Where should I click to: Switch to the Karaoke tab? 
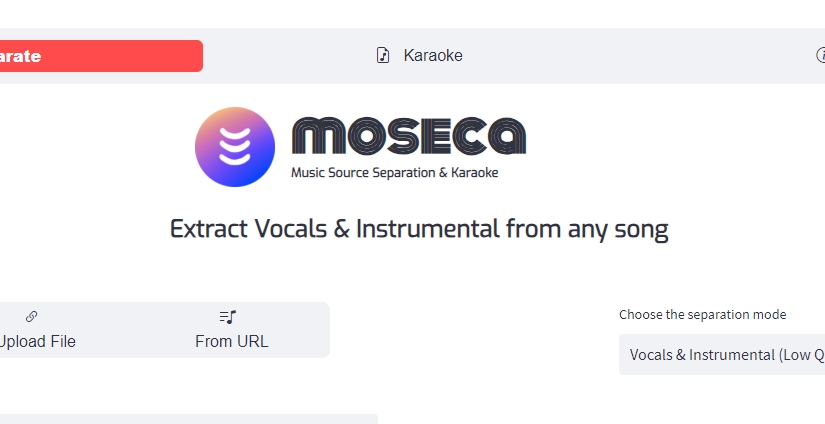(419, 55)
